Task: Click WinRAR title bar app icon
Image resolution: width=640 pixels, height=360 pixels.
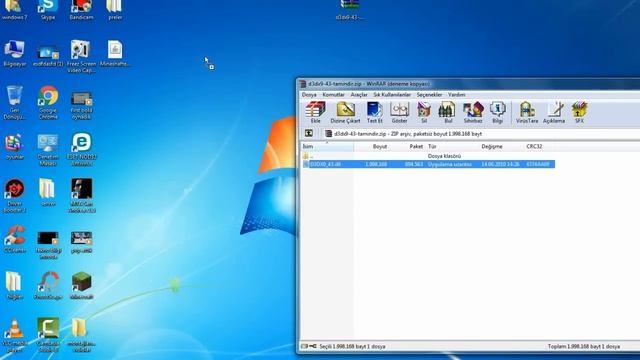Action: click(302, 84)
